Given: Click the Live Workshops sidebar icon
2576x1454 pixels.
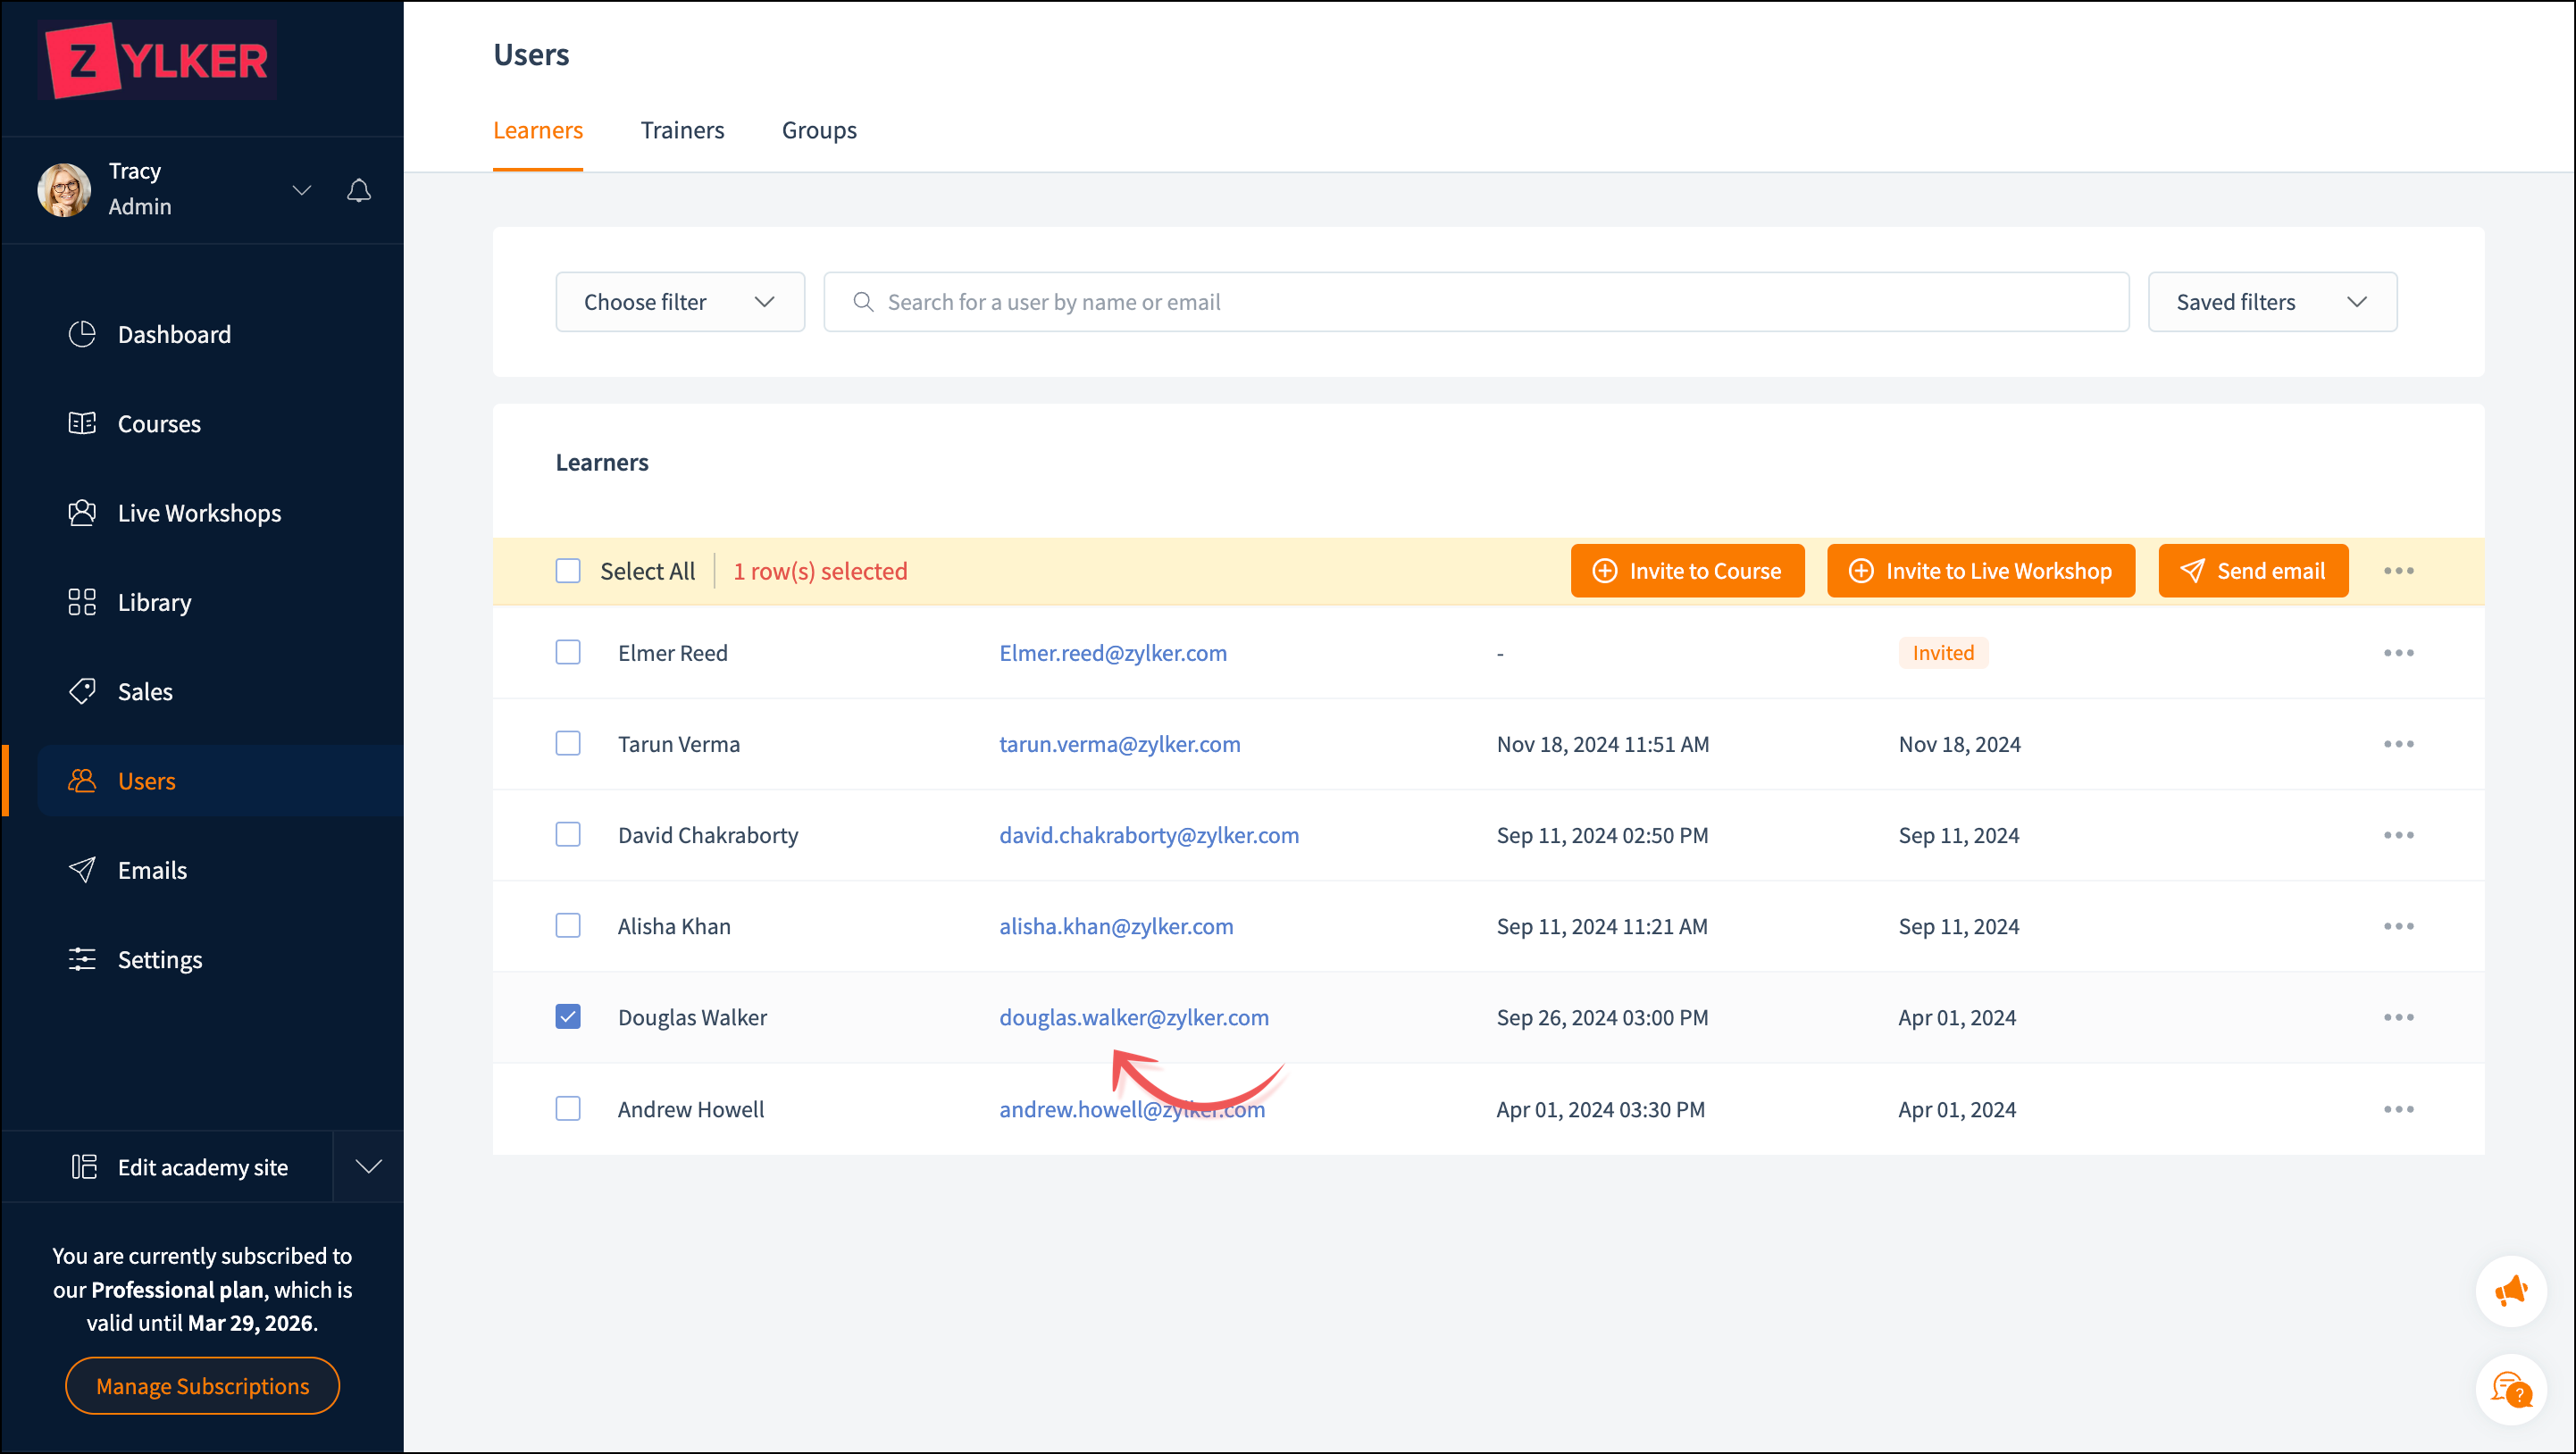Looking at the screenshot, I should point(82,513).
